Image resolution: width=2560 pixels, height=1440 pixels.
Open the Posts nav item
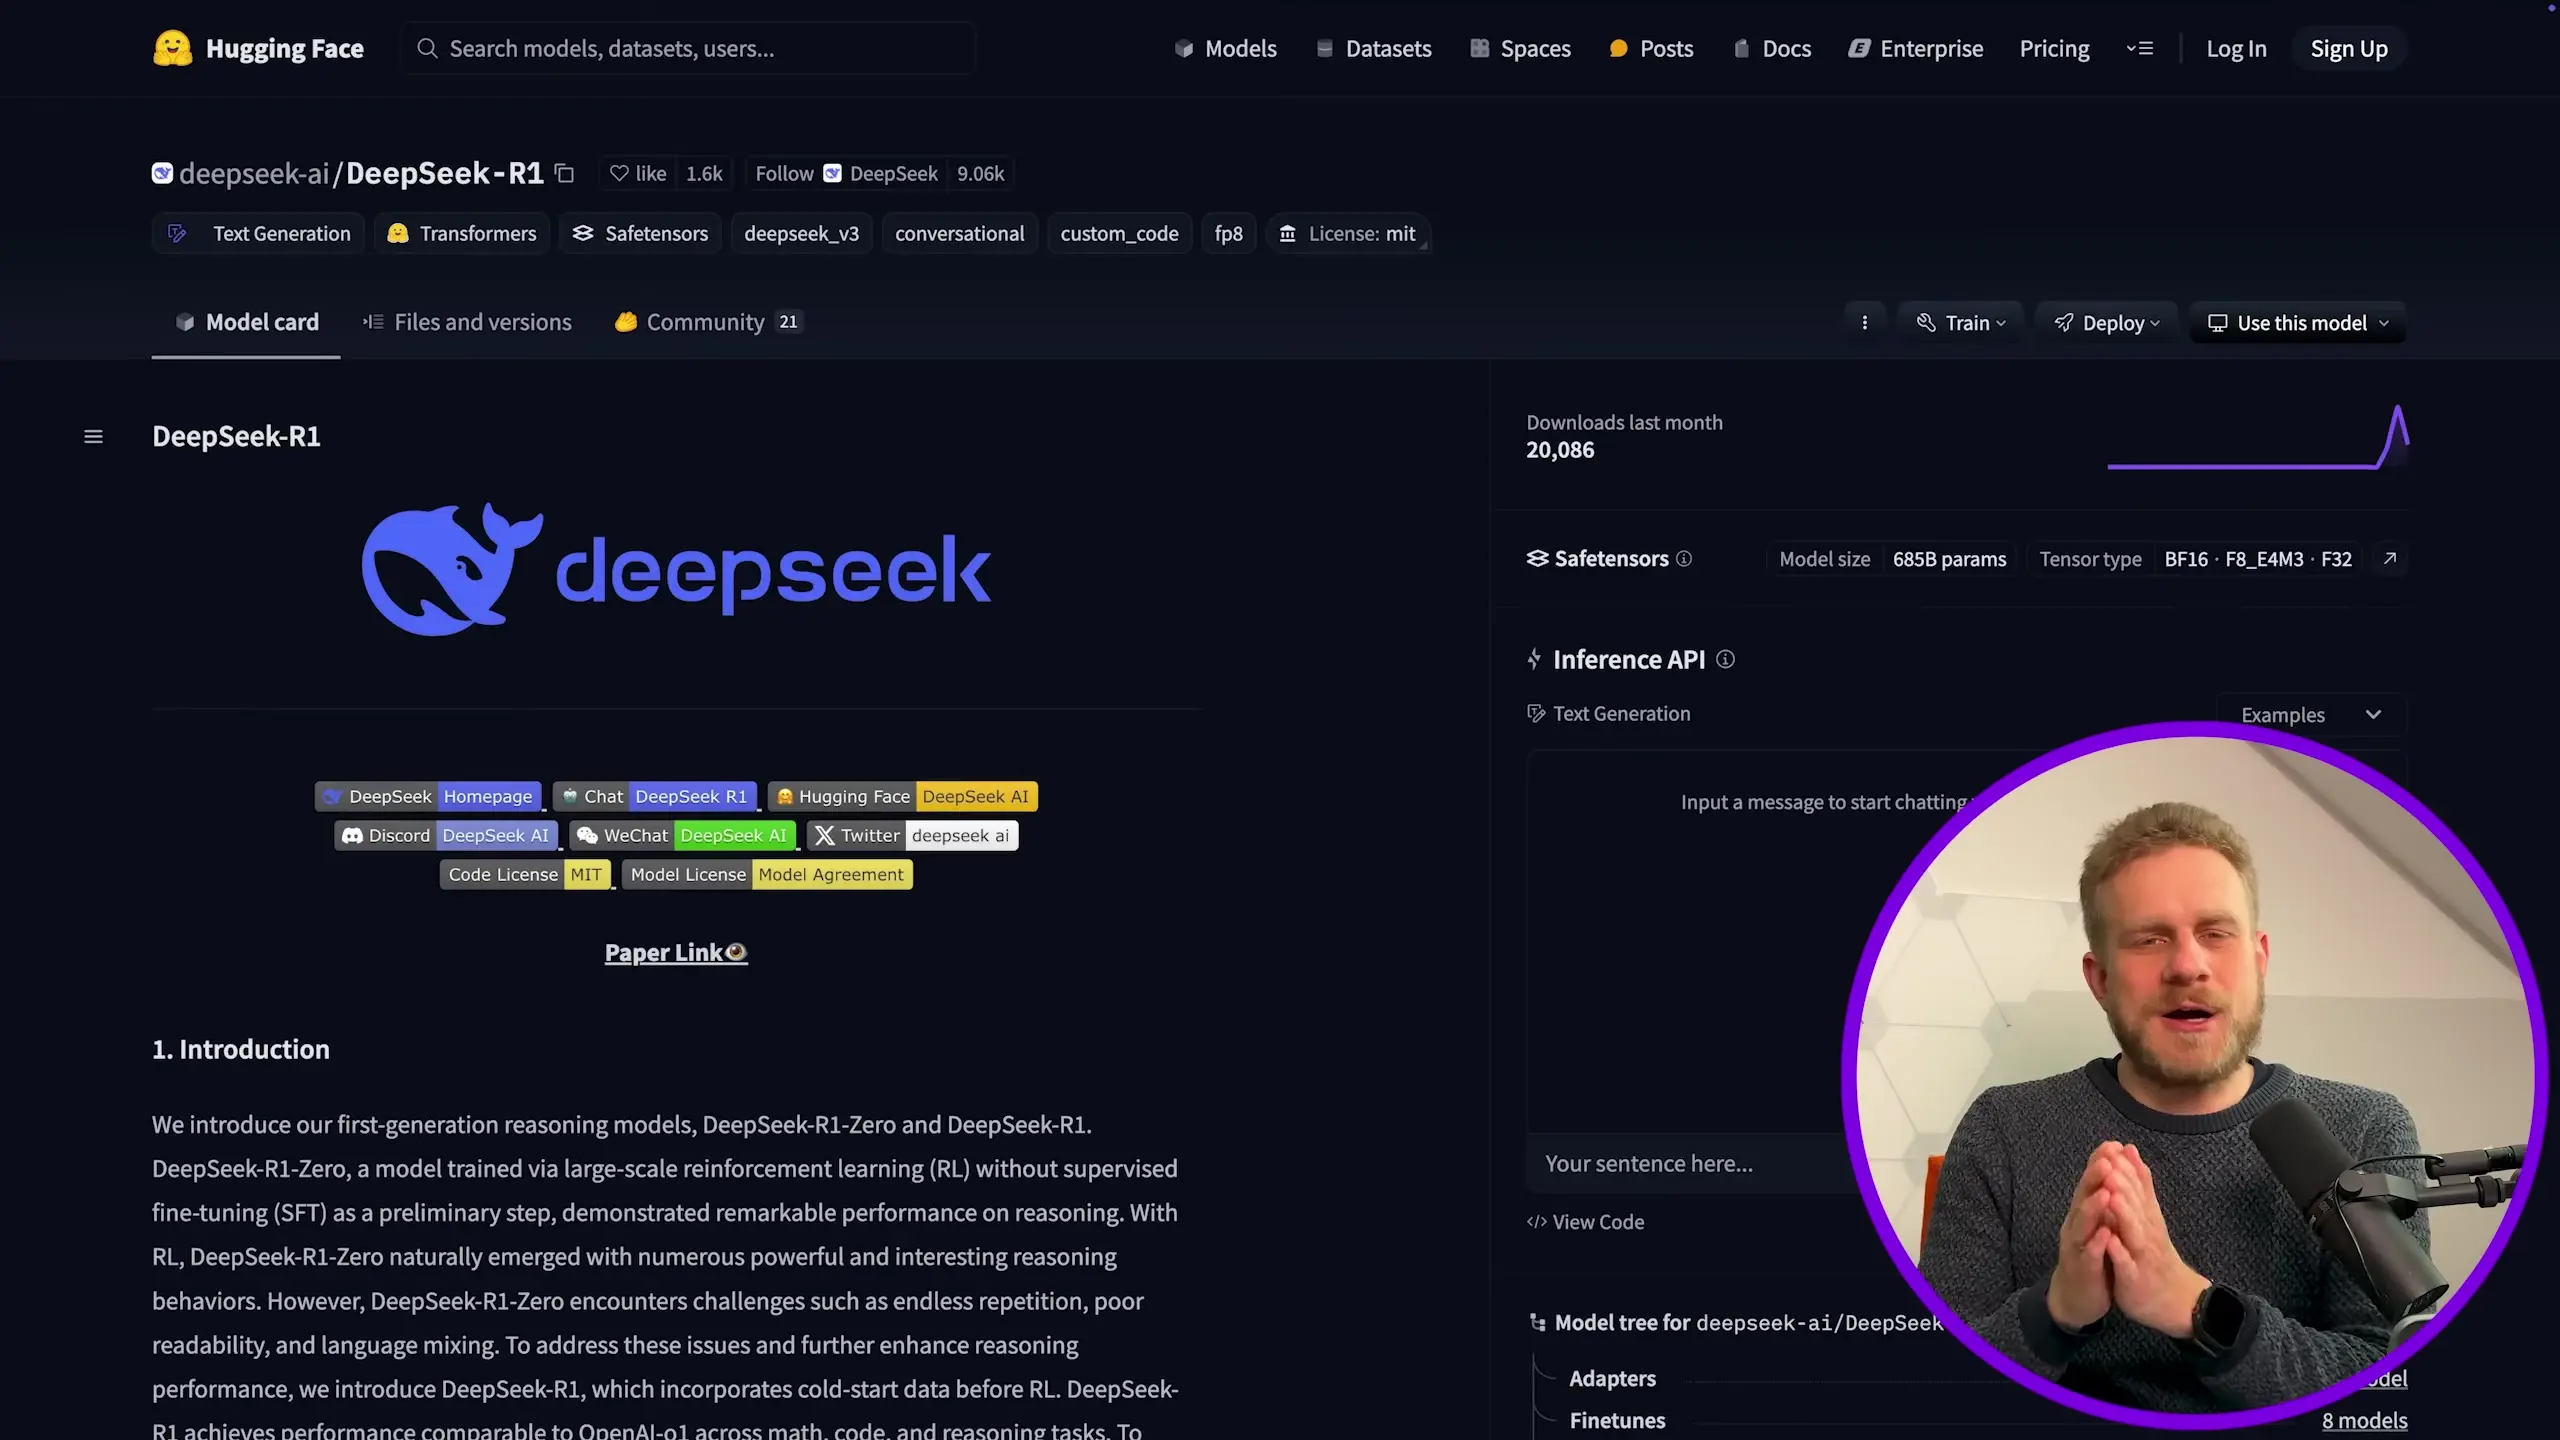tap(1651, 48)
